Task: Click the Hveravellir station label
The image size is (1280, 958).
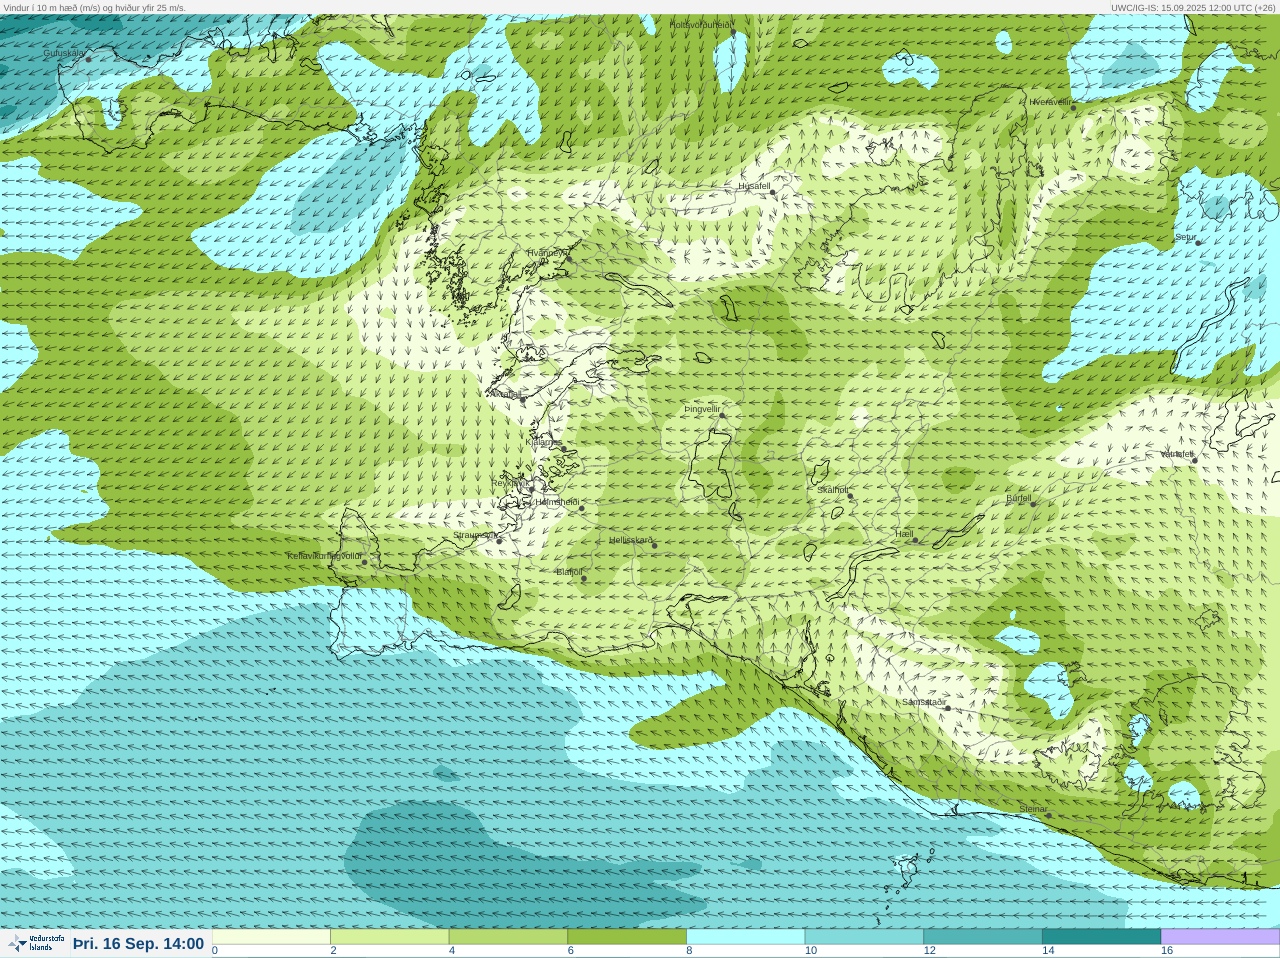Action: click(x=1050, y=102)
